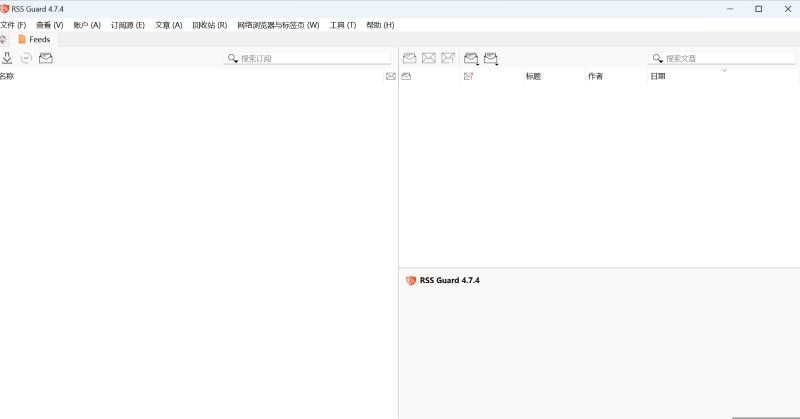
Task: Open the 查看 (V) menu
Action: pos(49,25)
